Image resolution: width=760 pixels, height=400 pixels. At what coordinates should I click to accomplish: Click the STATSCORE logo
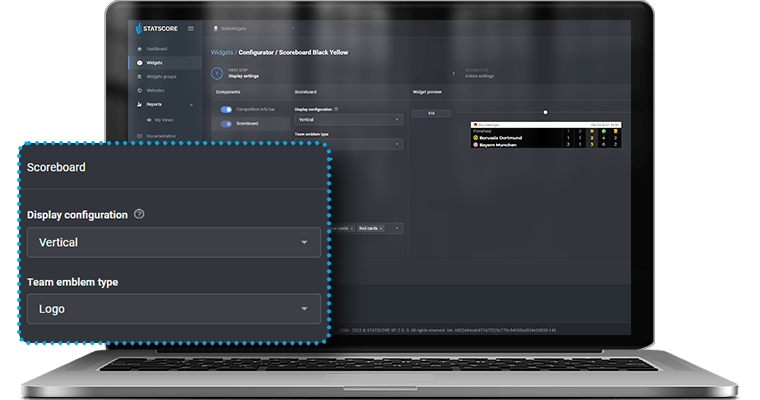click(x=157, y=29)
